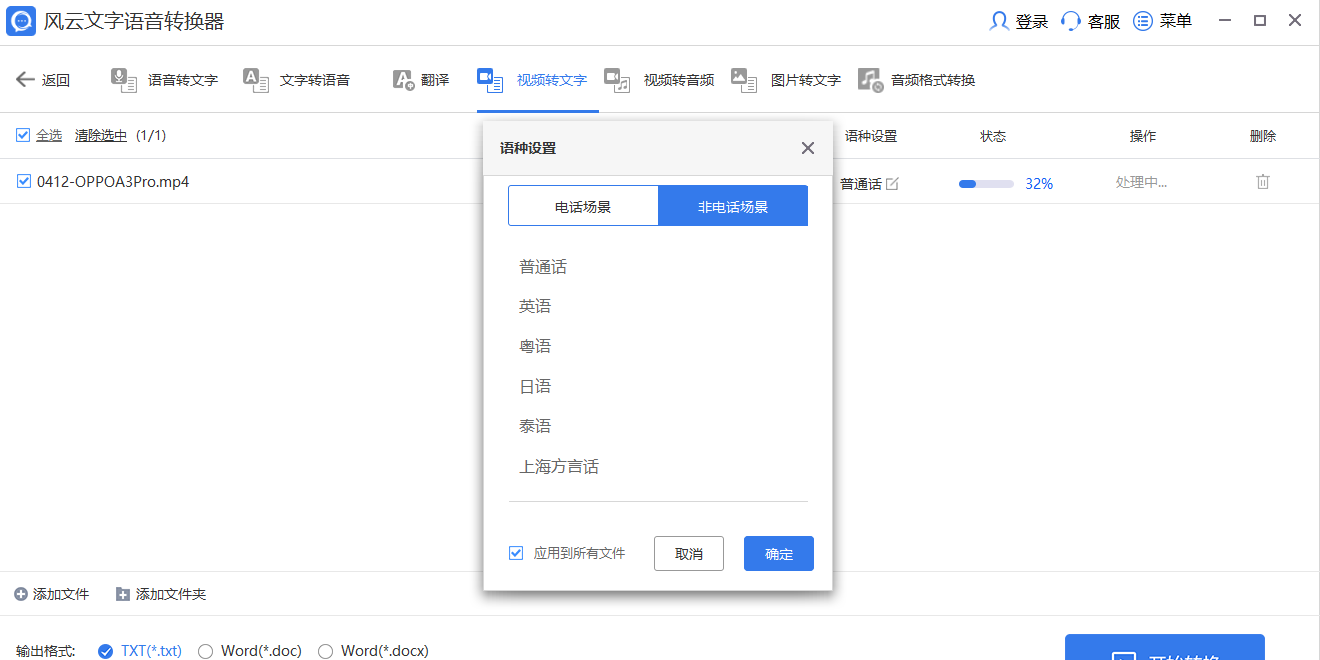This screenshot has height=660, width=1320.
Task: Choose 粤语 from the language list
Action: 535,347
